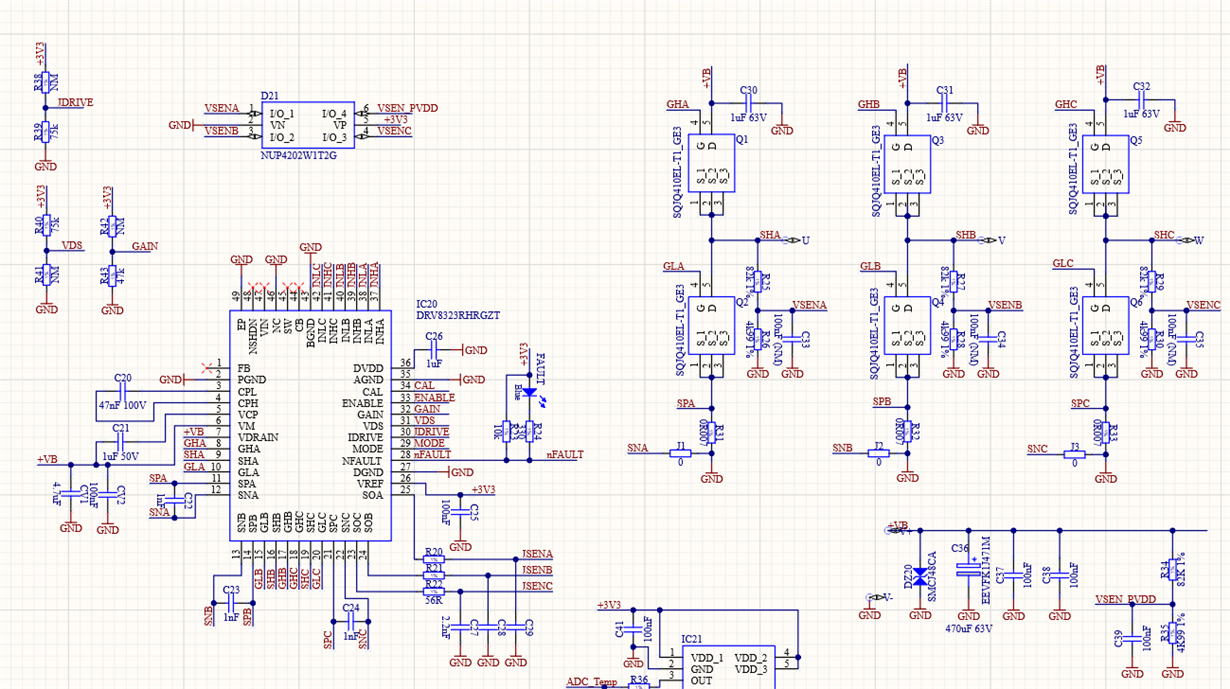The height and width of the screenshot is (689, 1230).
Task: Select jumper J1 on SNA line
Action: point(681,453)
